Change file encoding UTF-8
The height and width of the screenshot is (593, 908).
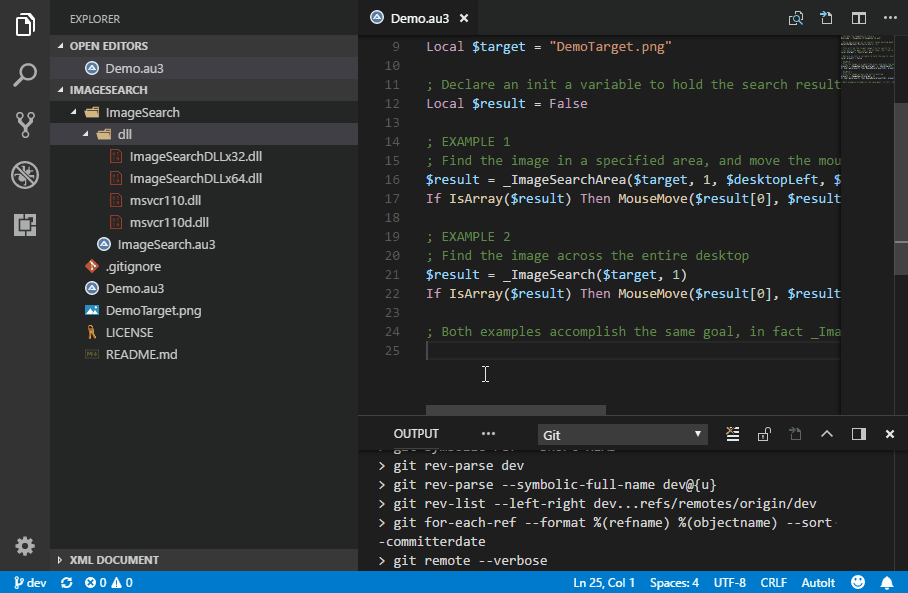[x=730, y=583]
